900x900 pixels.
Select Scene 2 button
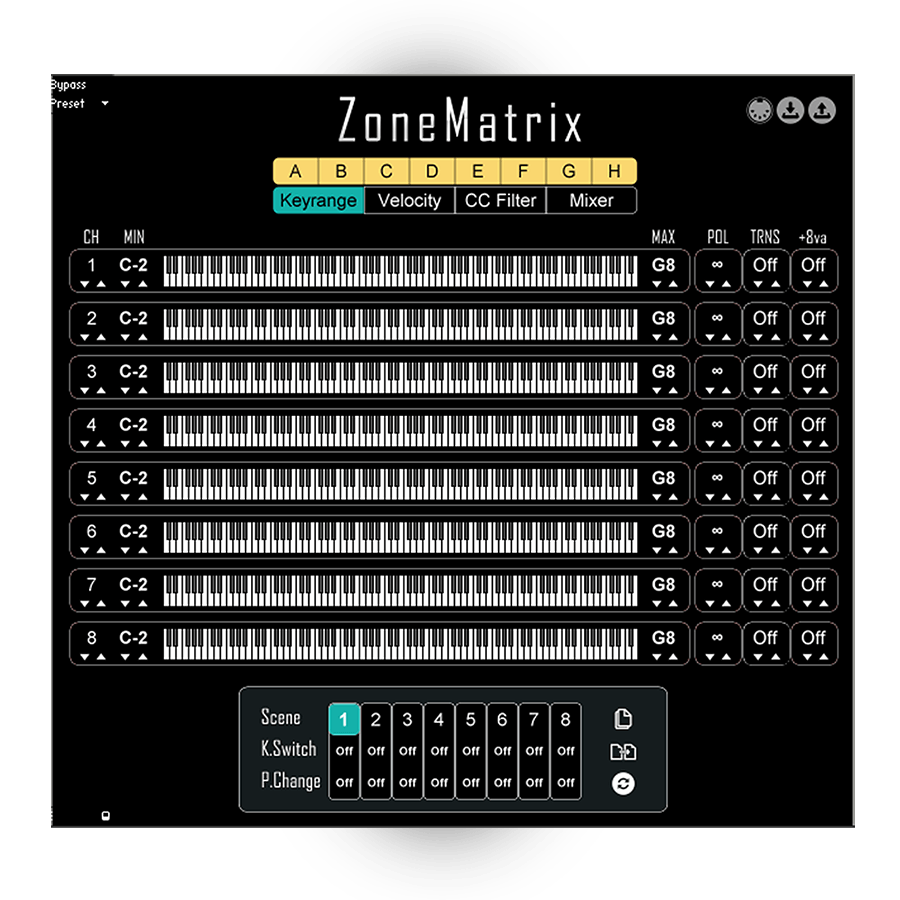tap(376, 719)
